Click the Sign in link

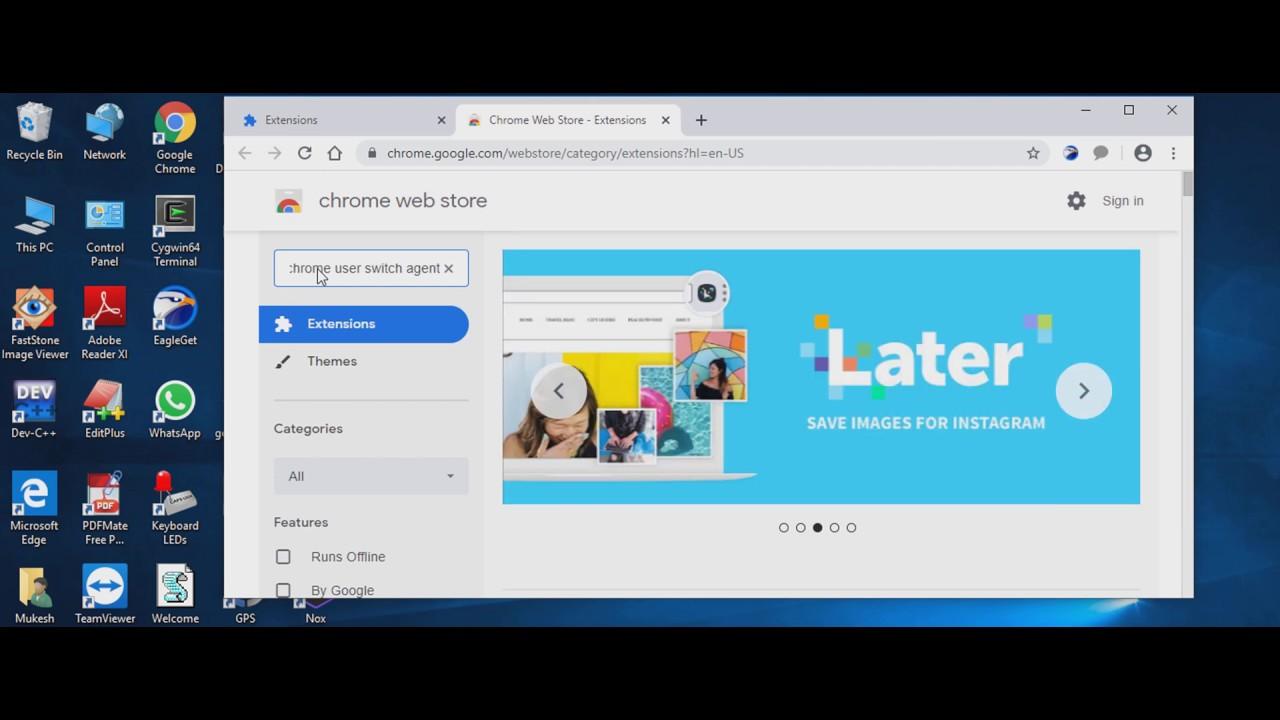point(1123,201)
